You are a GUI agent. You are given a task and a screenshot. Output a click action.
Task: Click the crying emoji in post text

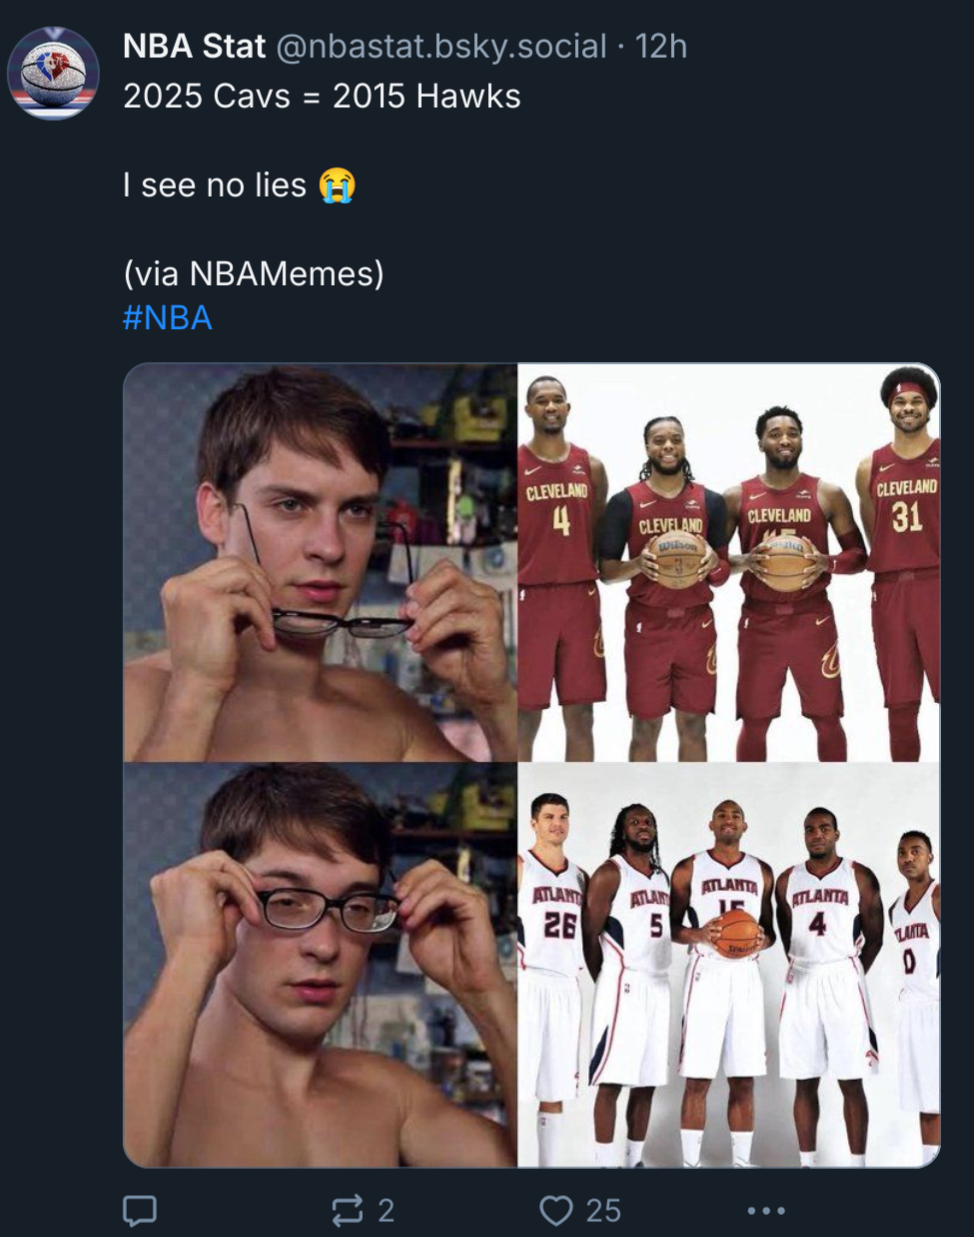[x=337, y=185]
